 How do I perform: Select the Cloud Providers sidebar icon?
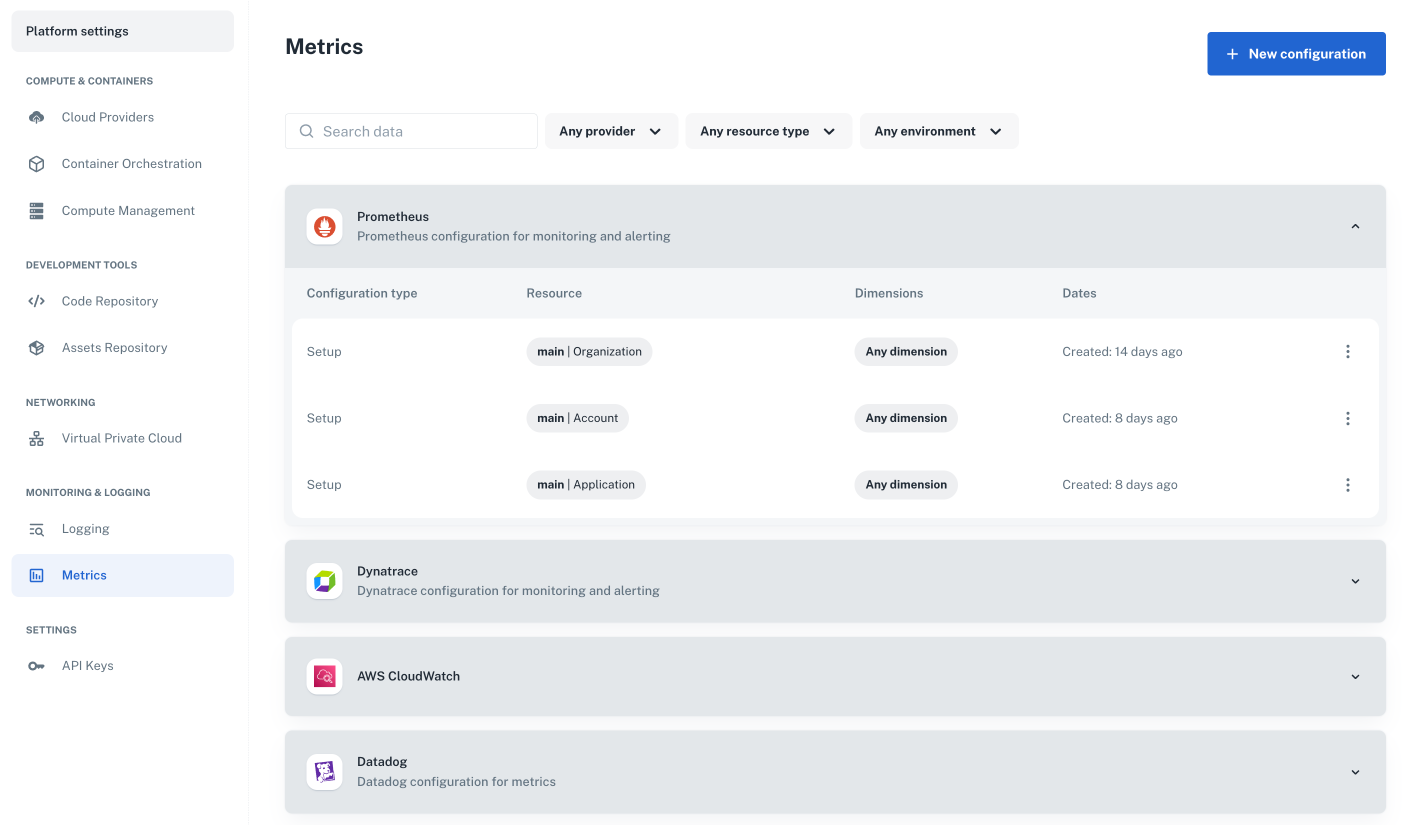(36, 117)
